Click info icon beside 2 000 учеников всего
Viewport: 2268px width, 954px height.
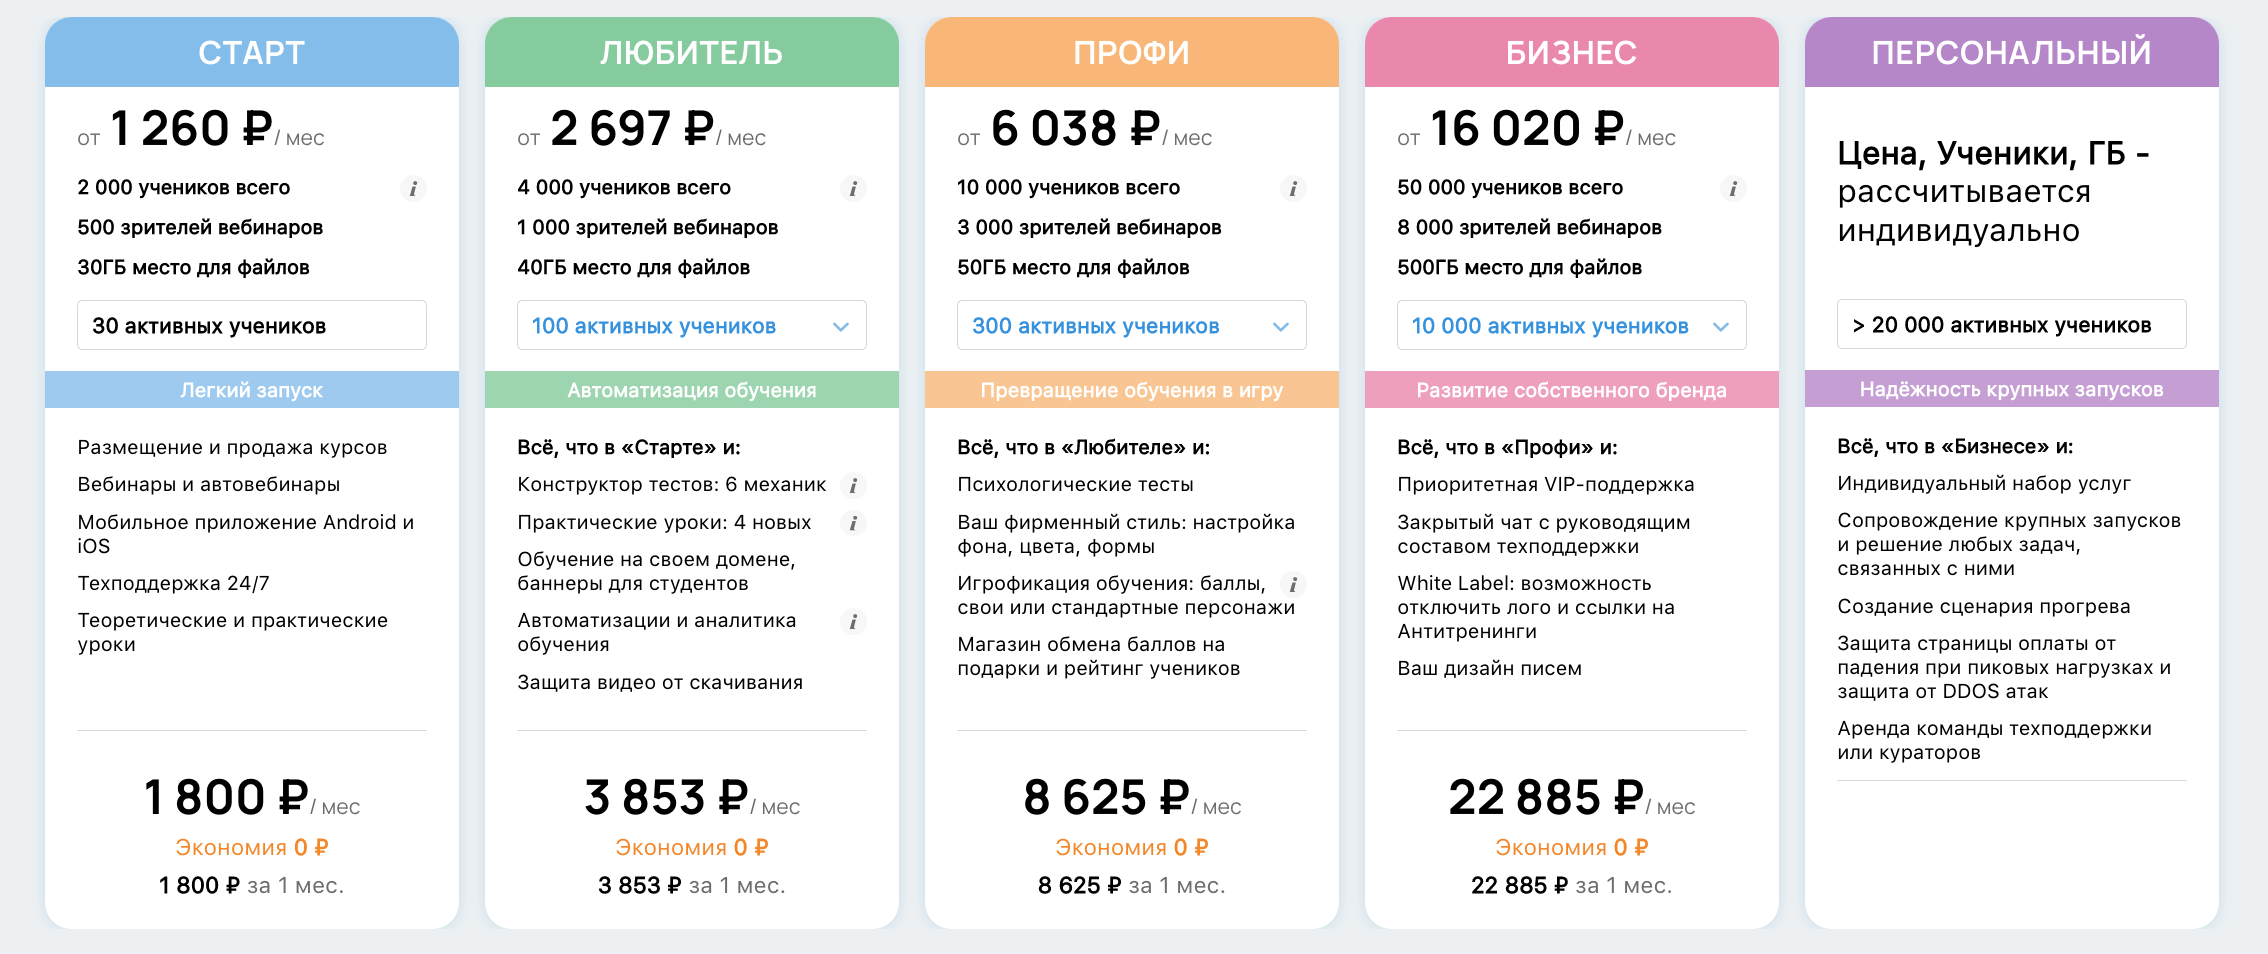tap(413, 188)
